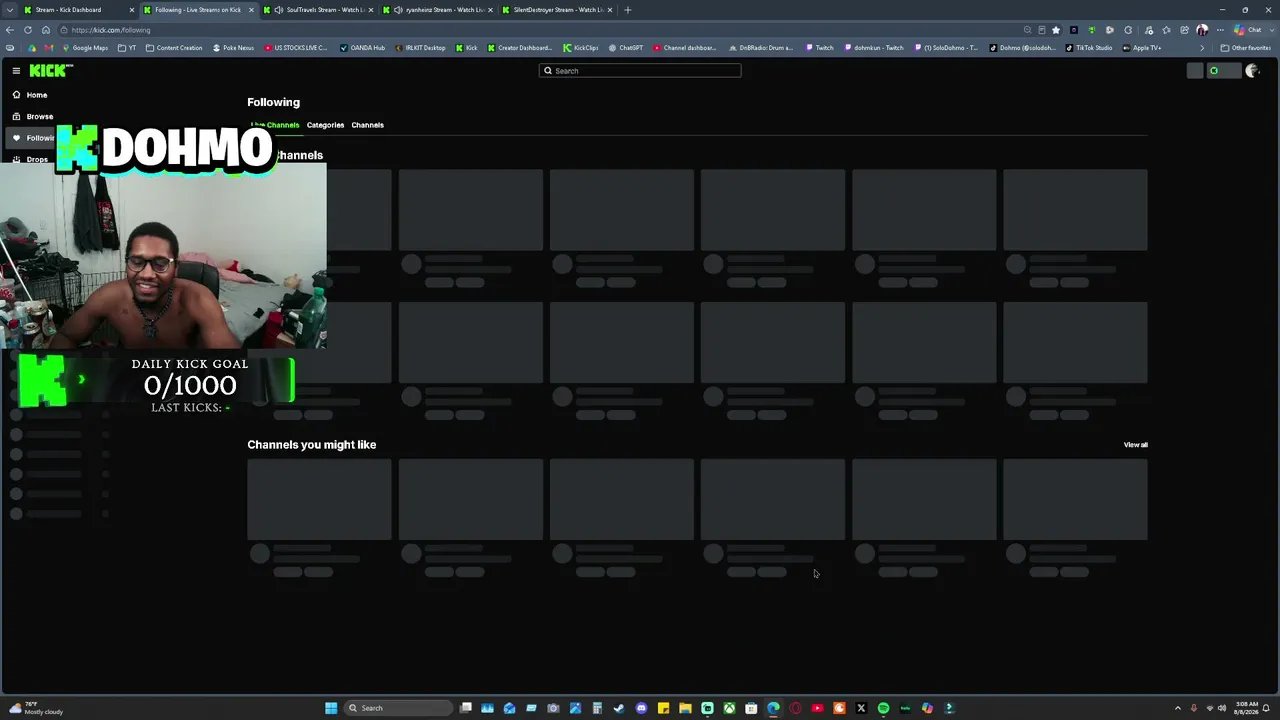
Task: Open the Windows Start menu
Action: tap(331, 708)
